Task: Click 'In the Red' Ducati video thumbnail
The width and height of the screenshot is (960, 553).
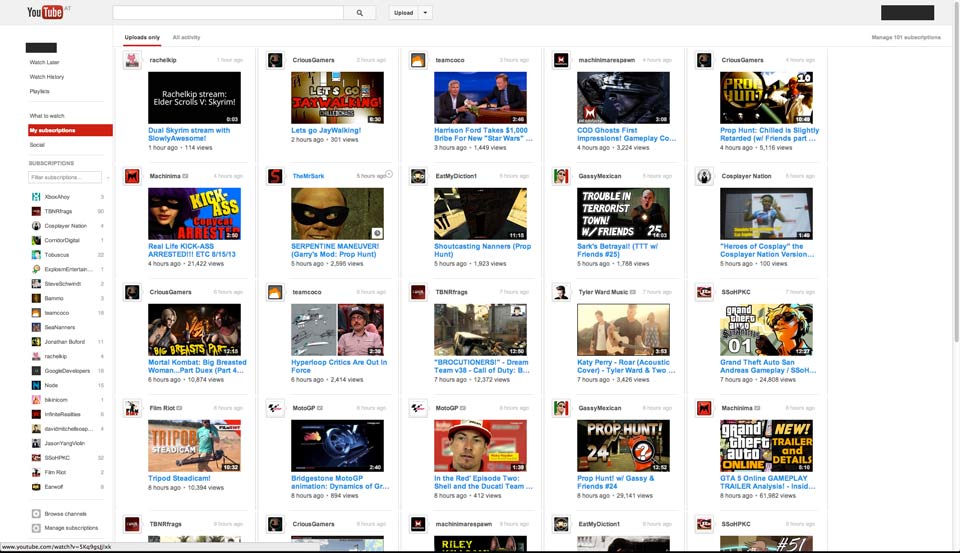Action: [x=481, y=445]
